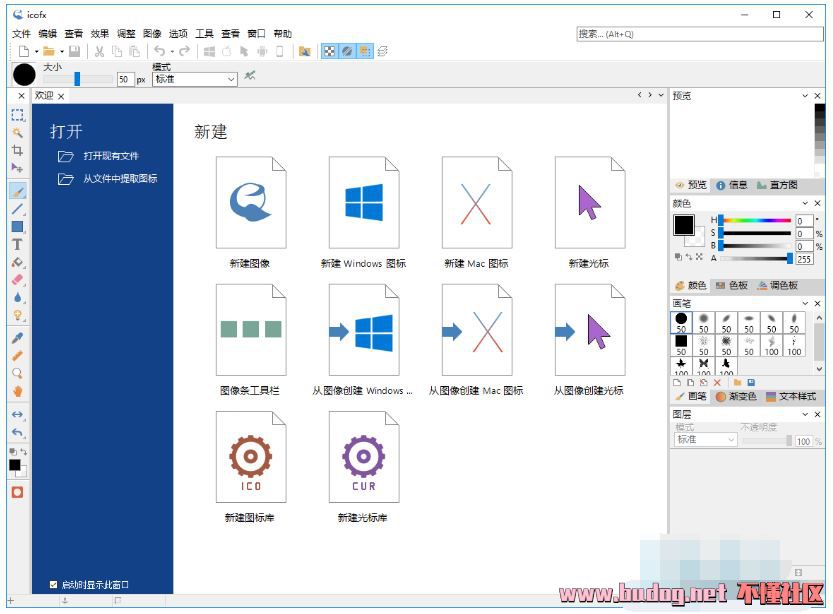Open the 帮助 menu
Image resolution: width=833 pixels, height=614 pixels.
(x=283, y=34)
